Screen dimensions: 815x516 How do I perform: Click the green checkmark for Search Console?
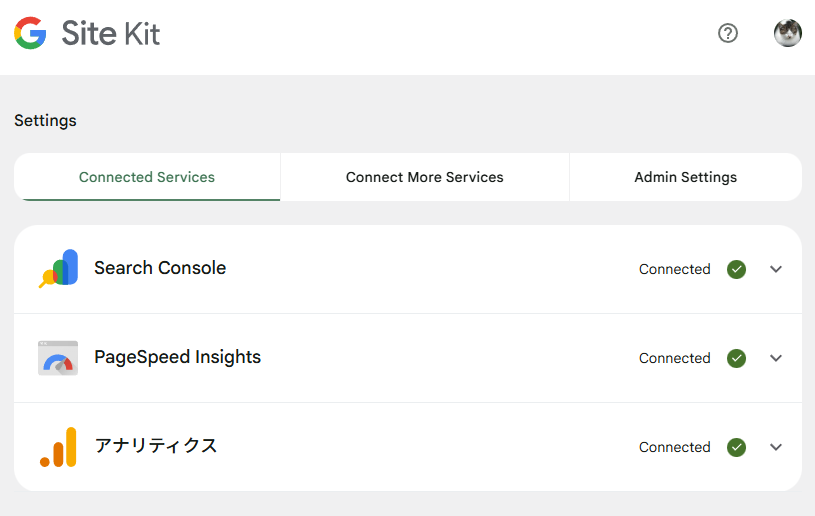pyautogui.click(x=737, y=269)
